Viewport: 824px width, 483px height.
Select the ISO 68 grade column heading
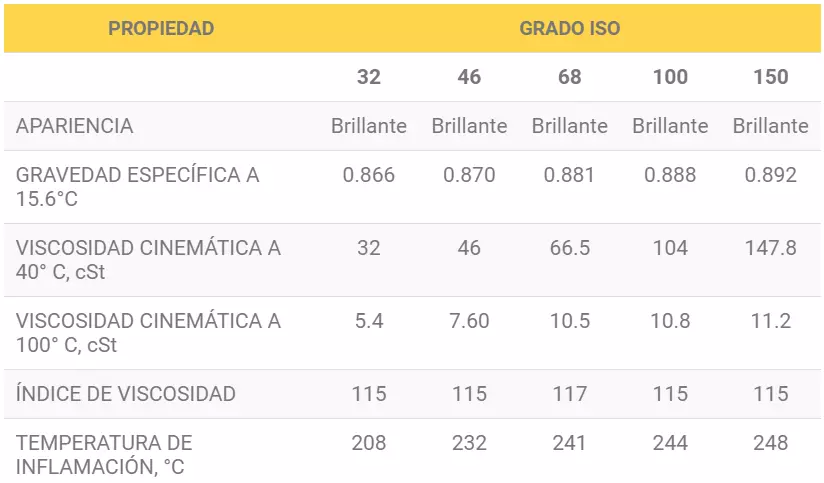click(569, 77)
